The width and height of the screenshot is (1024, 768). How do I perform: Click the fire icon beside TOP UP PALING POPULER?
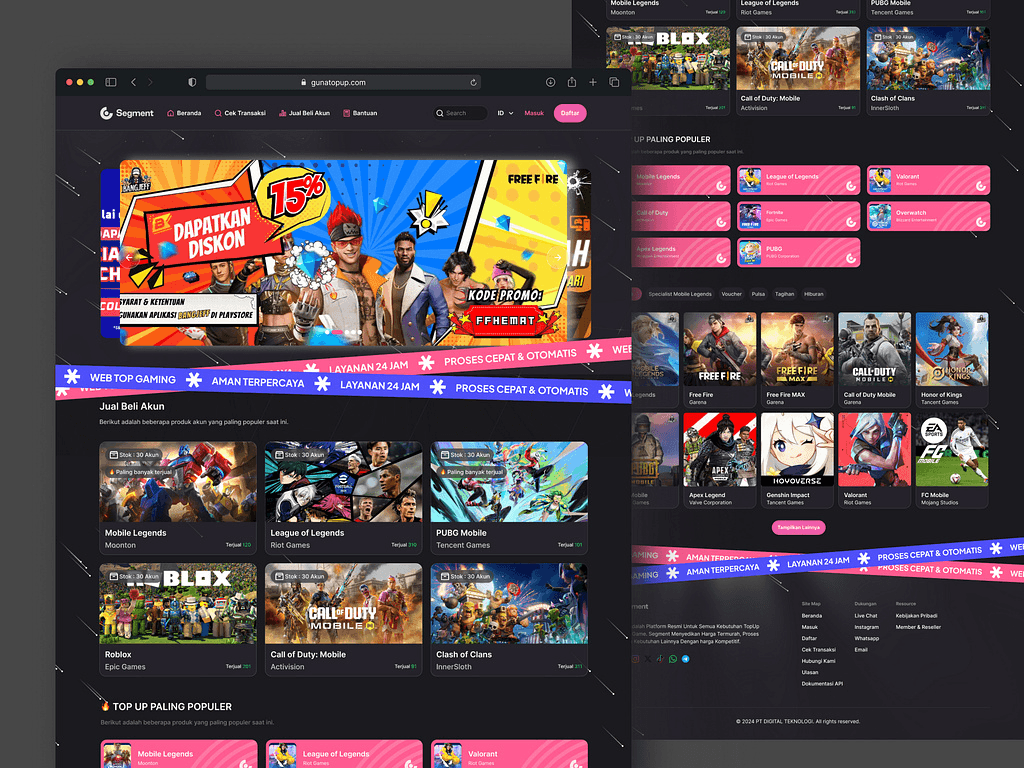click(105, 706)
